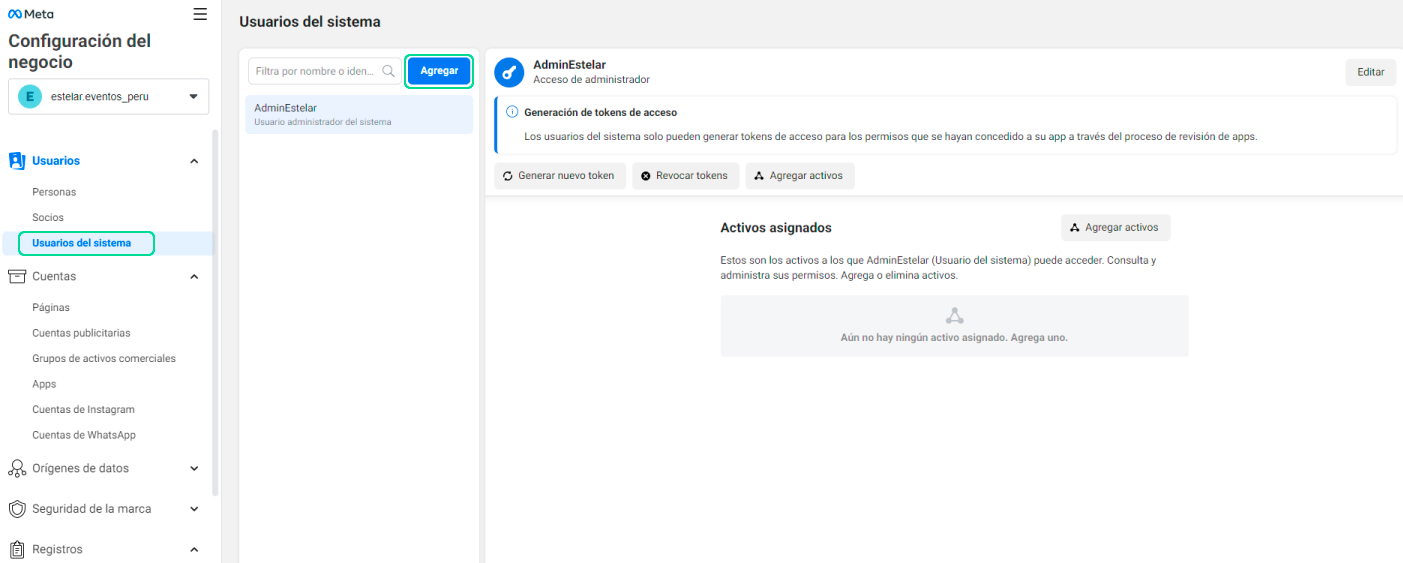
Task: Open the hamburger menu next to Meta logo
Action: [x=200, y=14]
